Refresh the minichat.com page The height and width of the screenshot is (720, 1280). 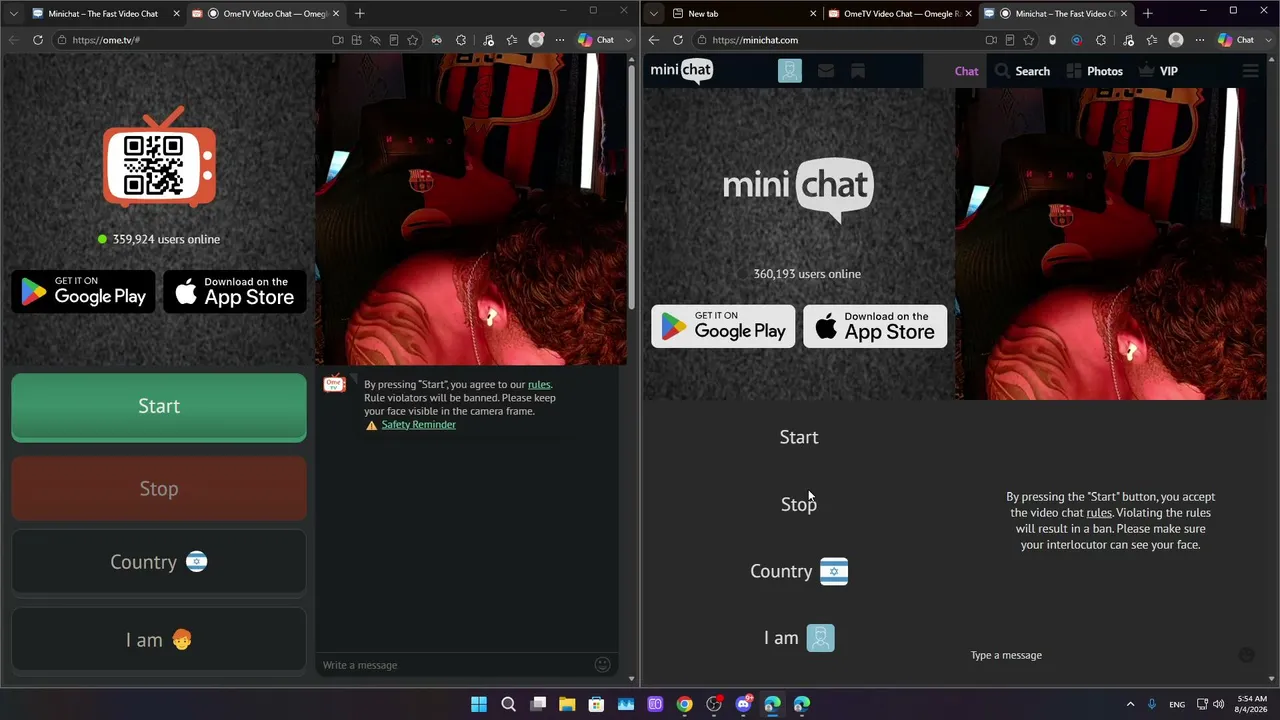(x=678, y=40)
